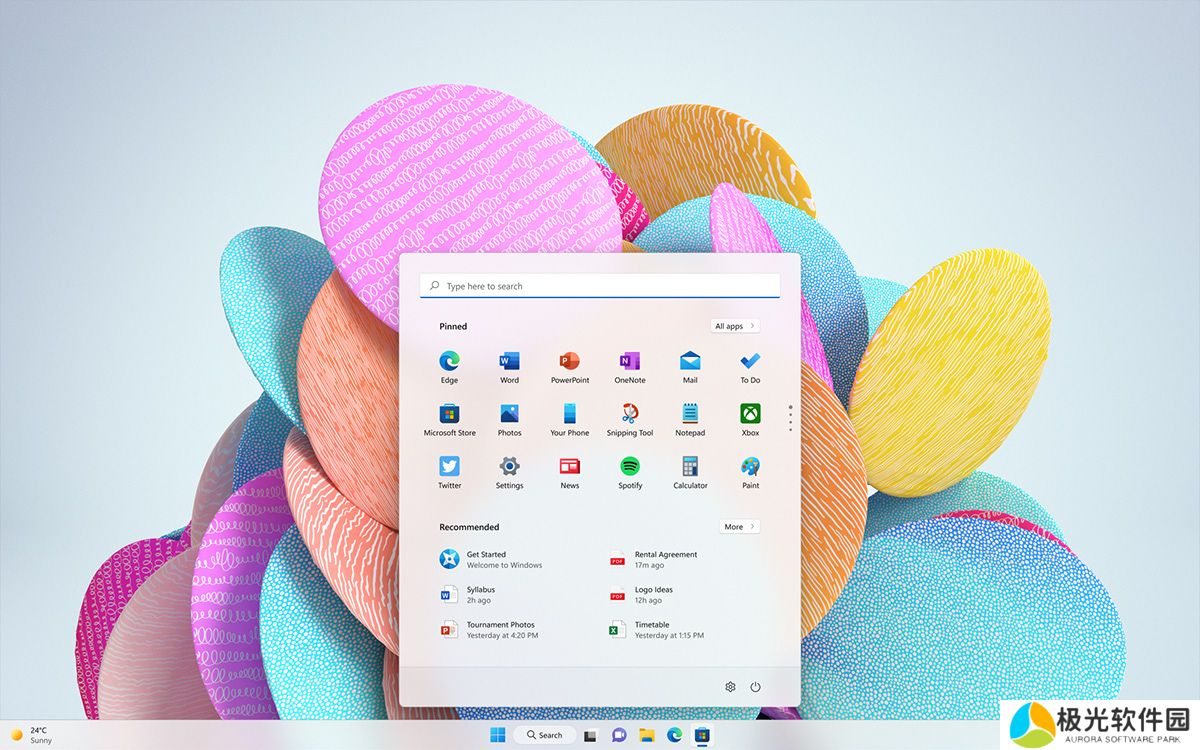Screen dimensions: 1200x750
Task: Expand More recommended items
Action: click(739, 527)
